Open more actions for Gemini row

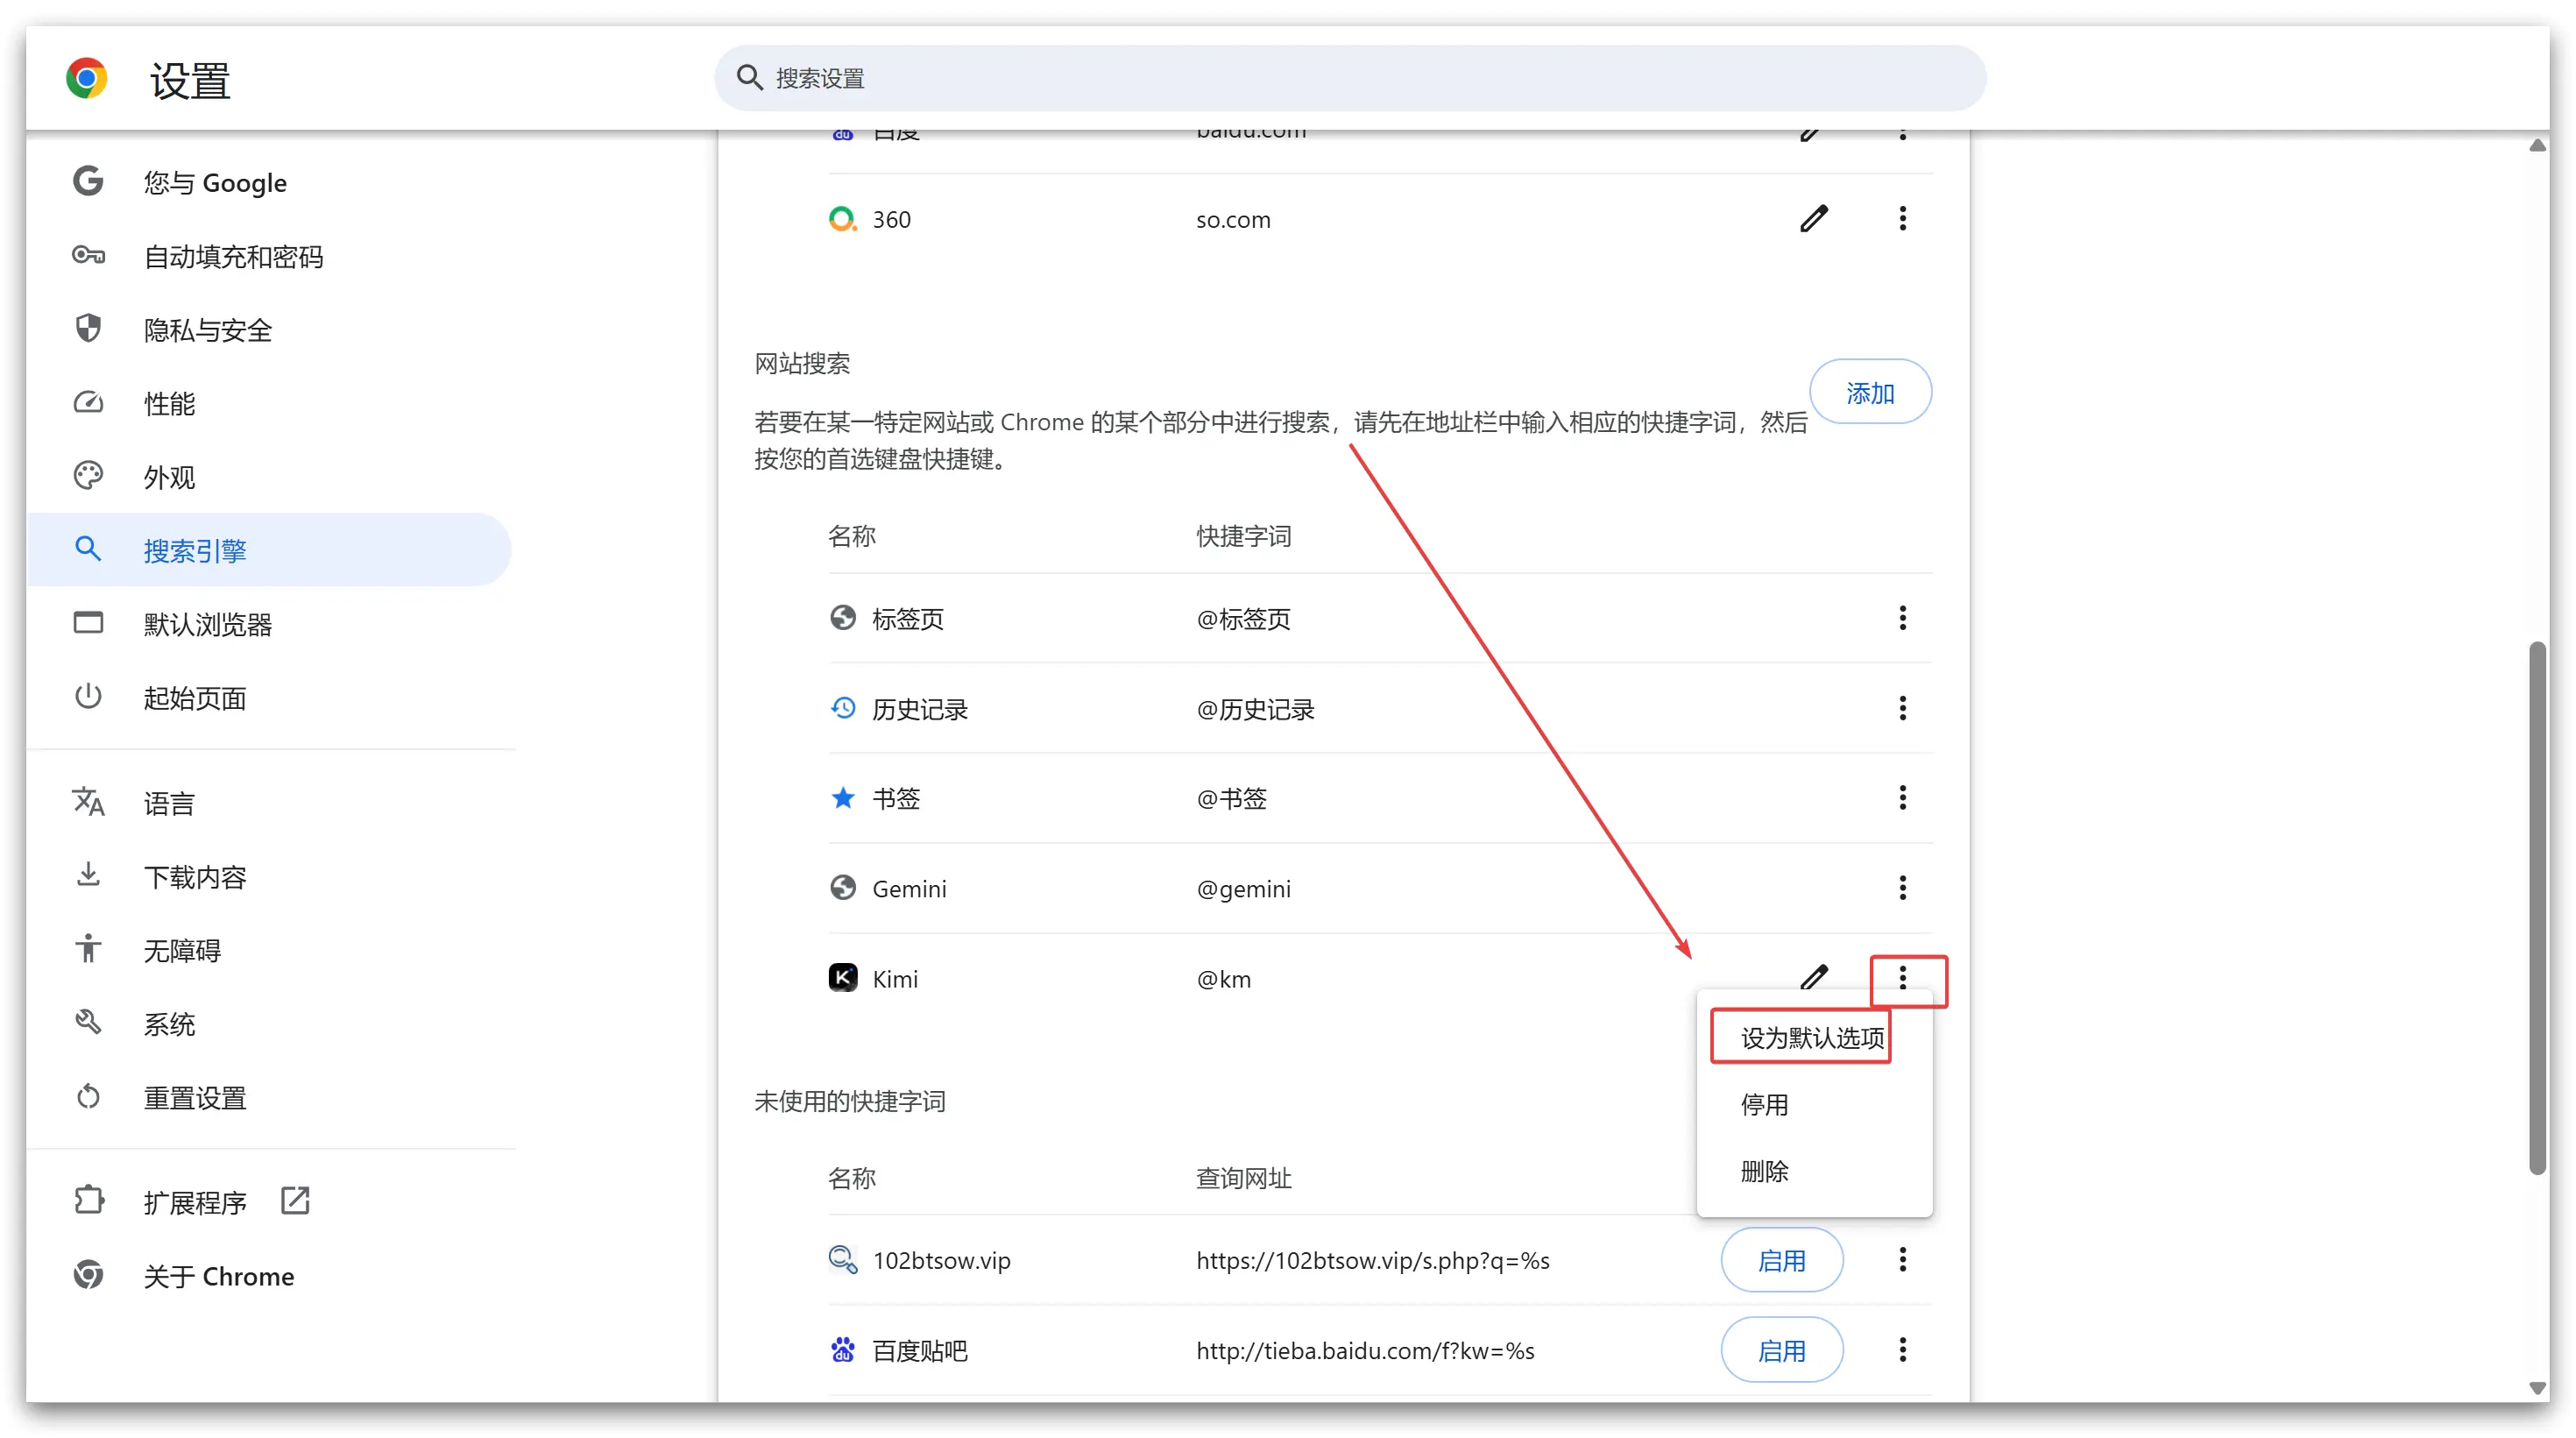(x=1902, y=888)
